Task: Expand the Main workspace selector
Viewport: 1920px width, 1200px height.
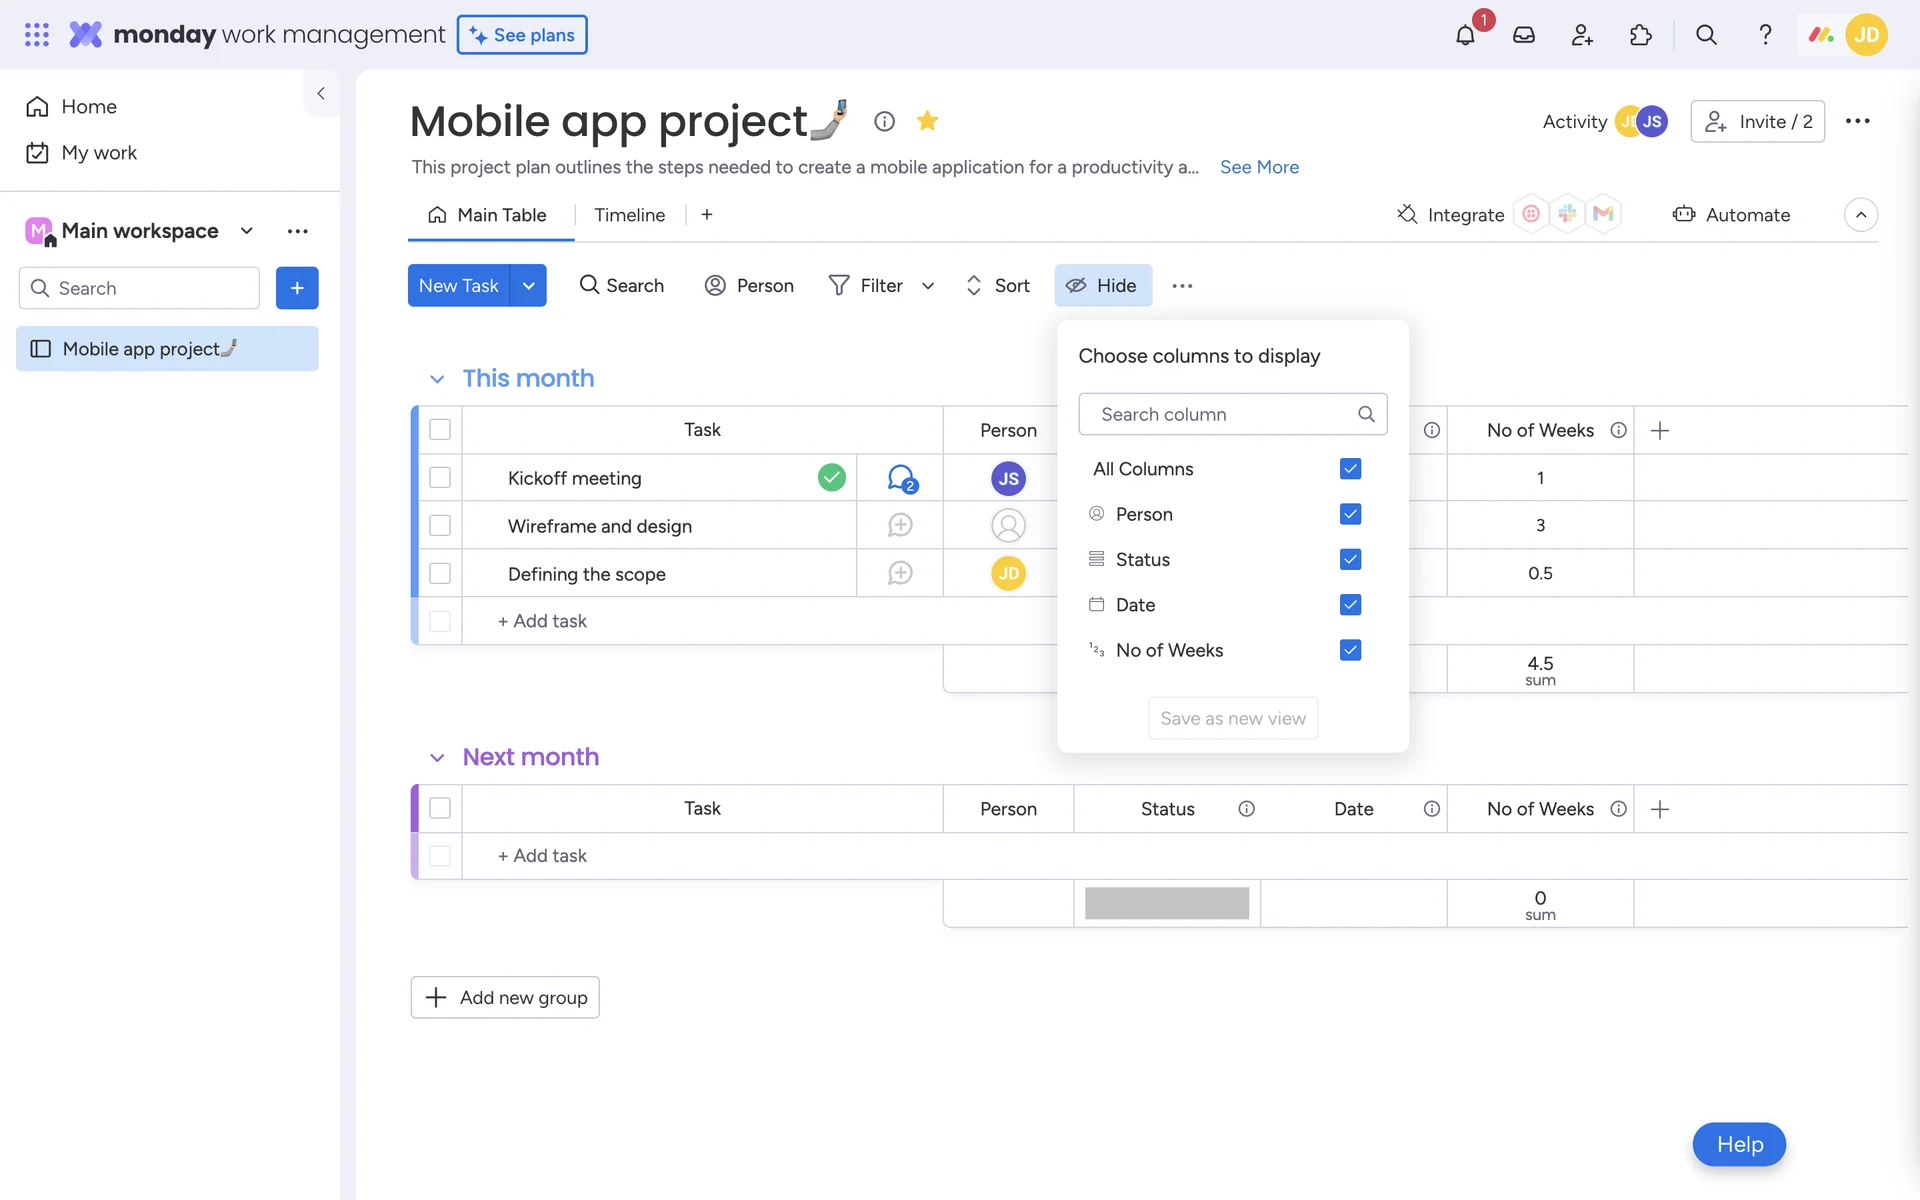Action: click(x=247, y=231)
